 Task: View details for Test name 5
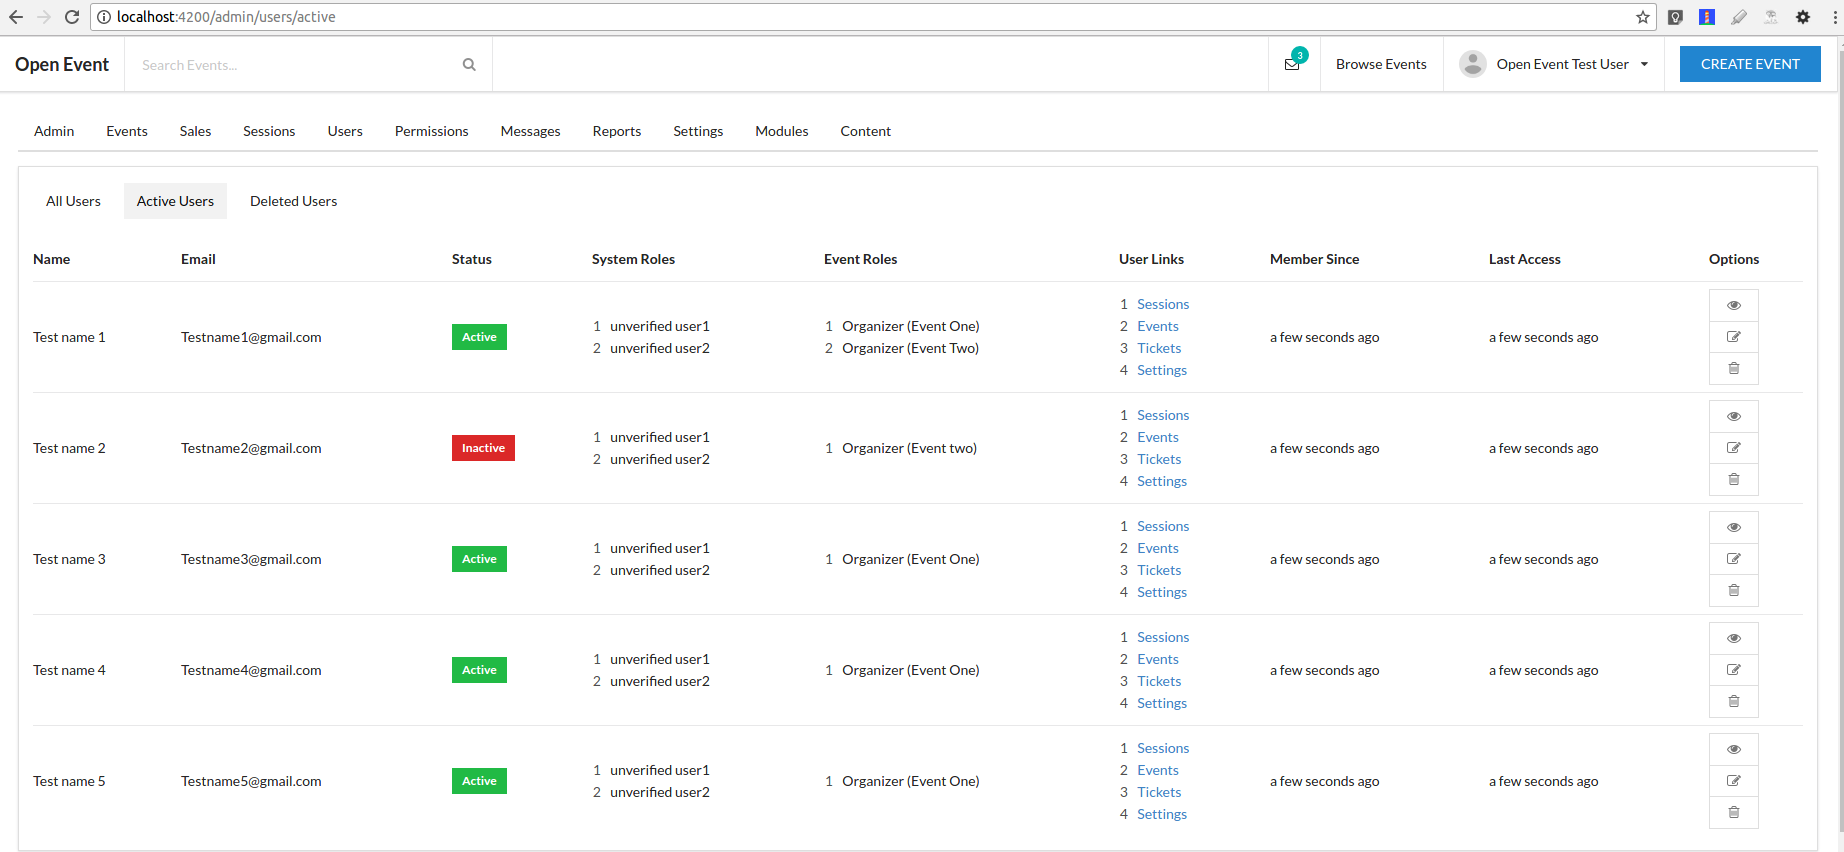click(x=1734, y=749)
